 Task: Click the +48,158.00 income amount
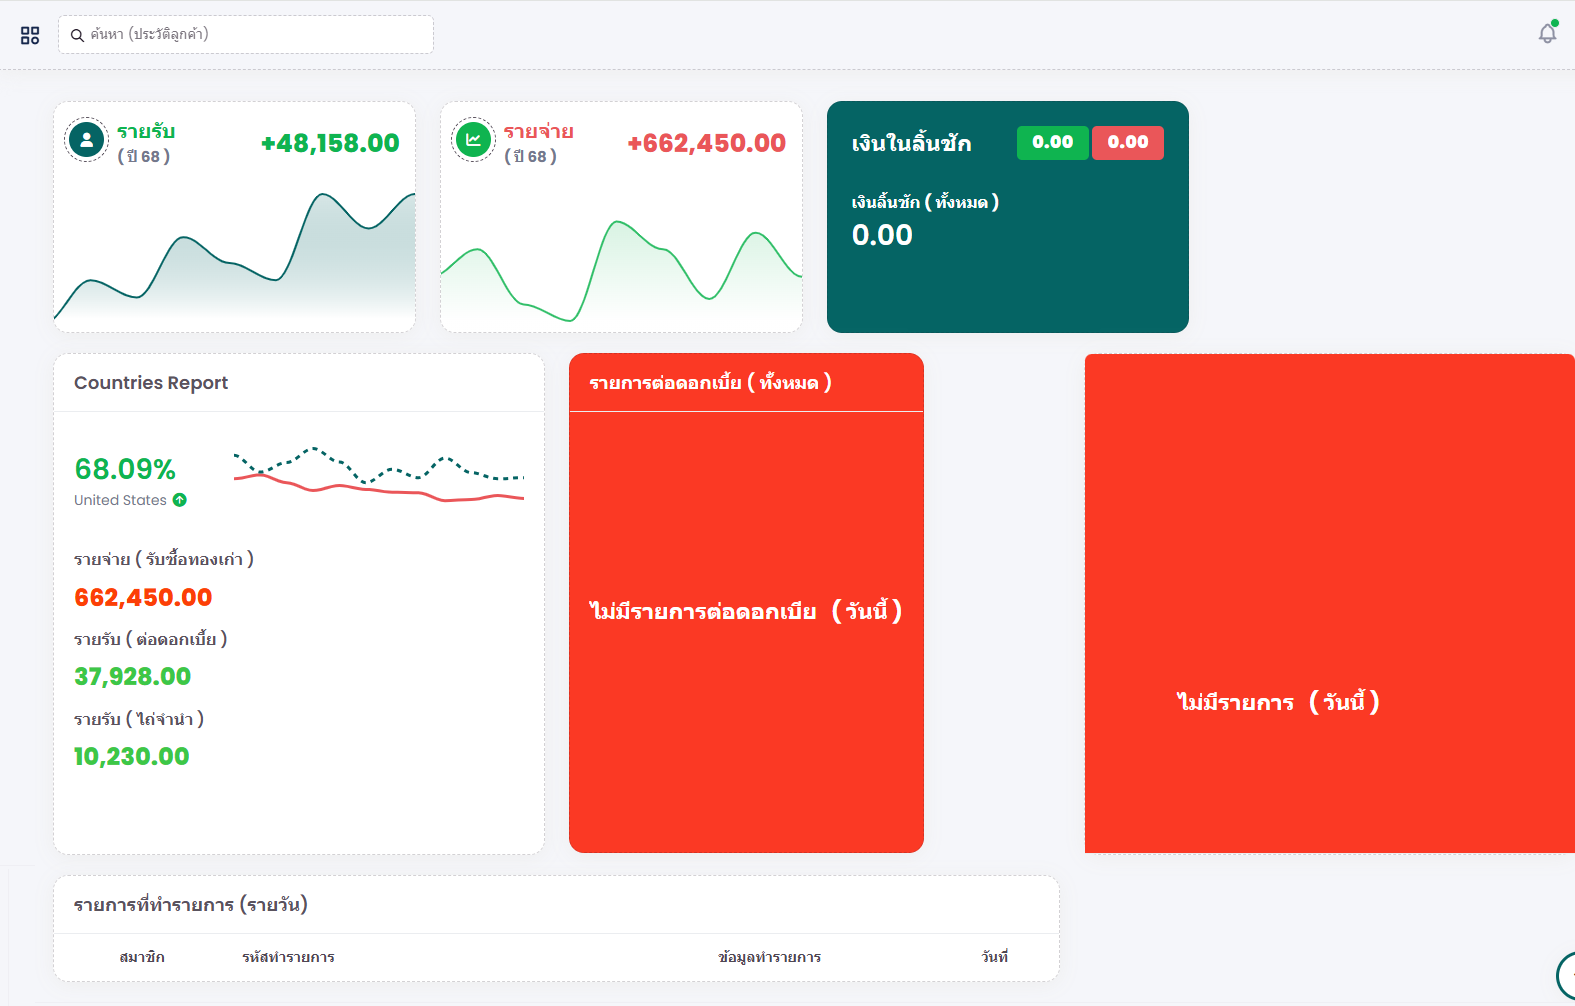pyautogui.click(x=330, y=144)
